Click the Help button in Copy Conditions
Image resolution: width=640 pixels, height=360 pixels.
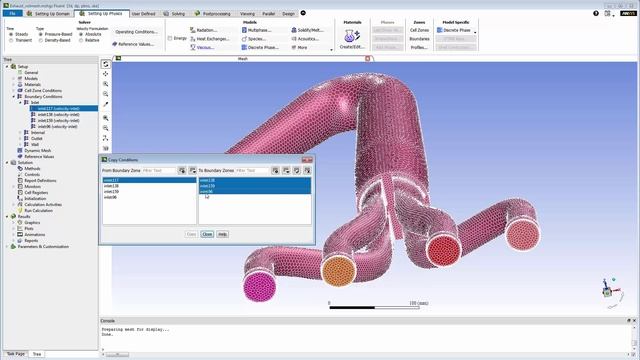tap(222, 234)
